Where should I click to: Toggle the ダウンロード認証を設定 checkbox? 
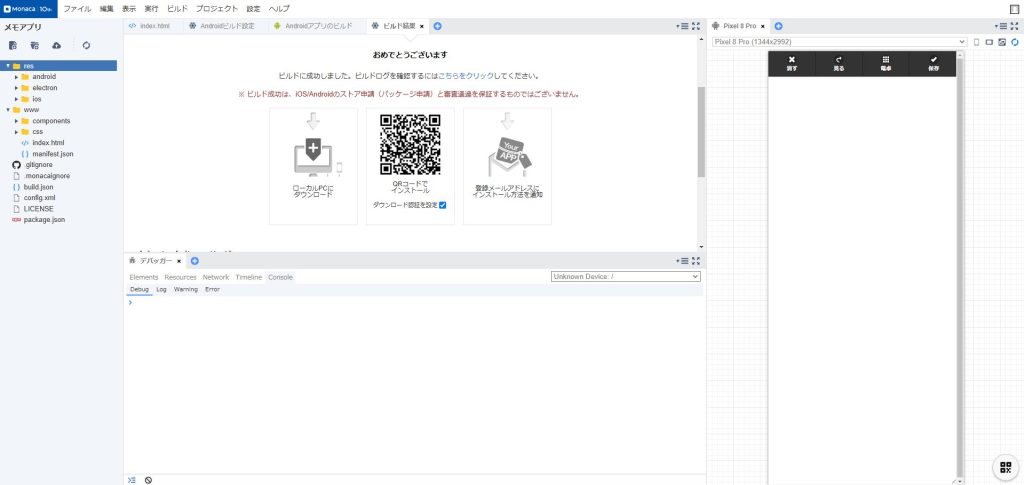(x=442, y=205)
